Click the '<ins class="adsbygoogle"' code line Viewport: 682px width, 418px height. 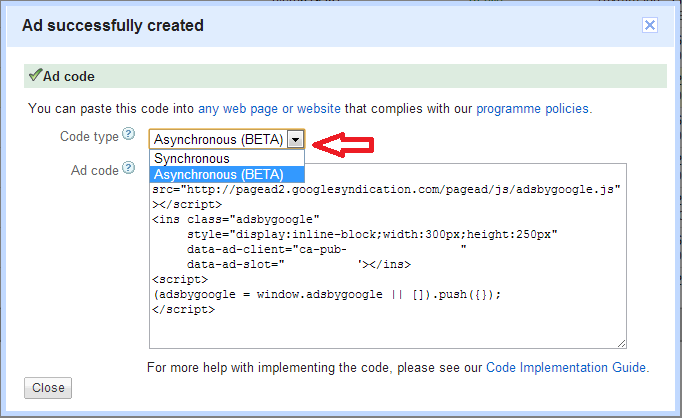pos(236,219)
